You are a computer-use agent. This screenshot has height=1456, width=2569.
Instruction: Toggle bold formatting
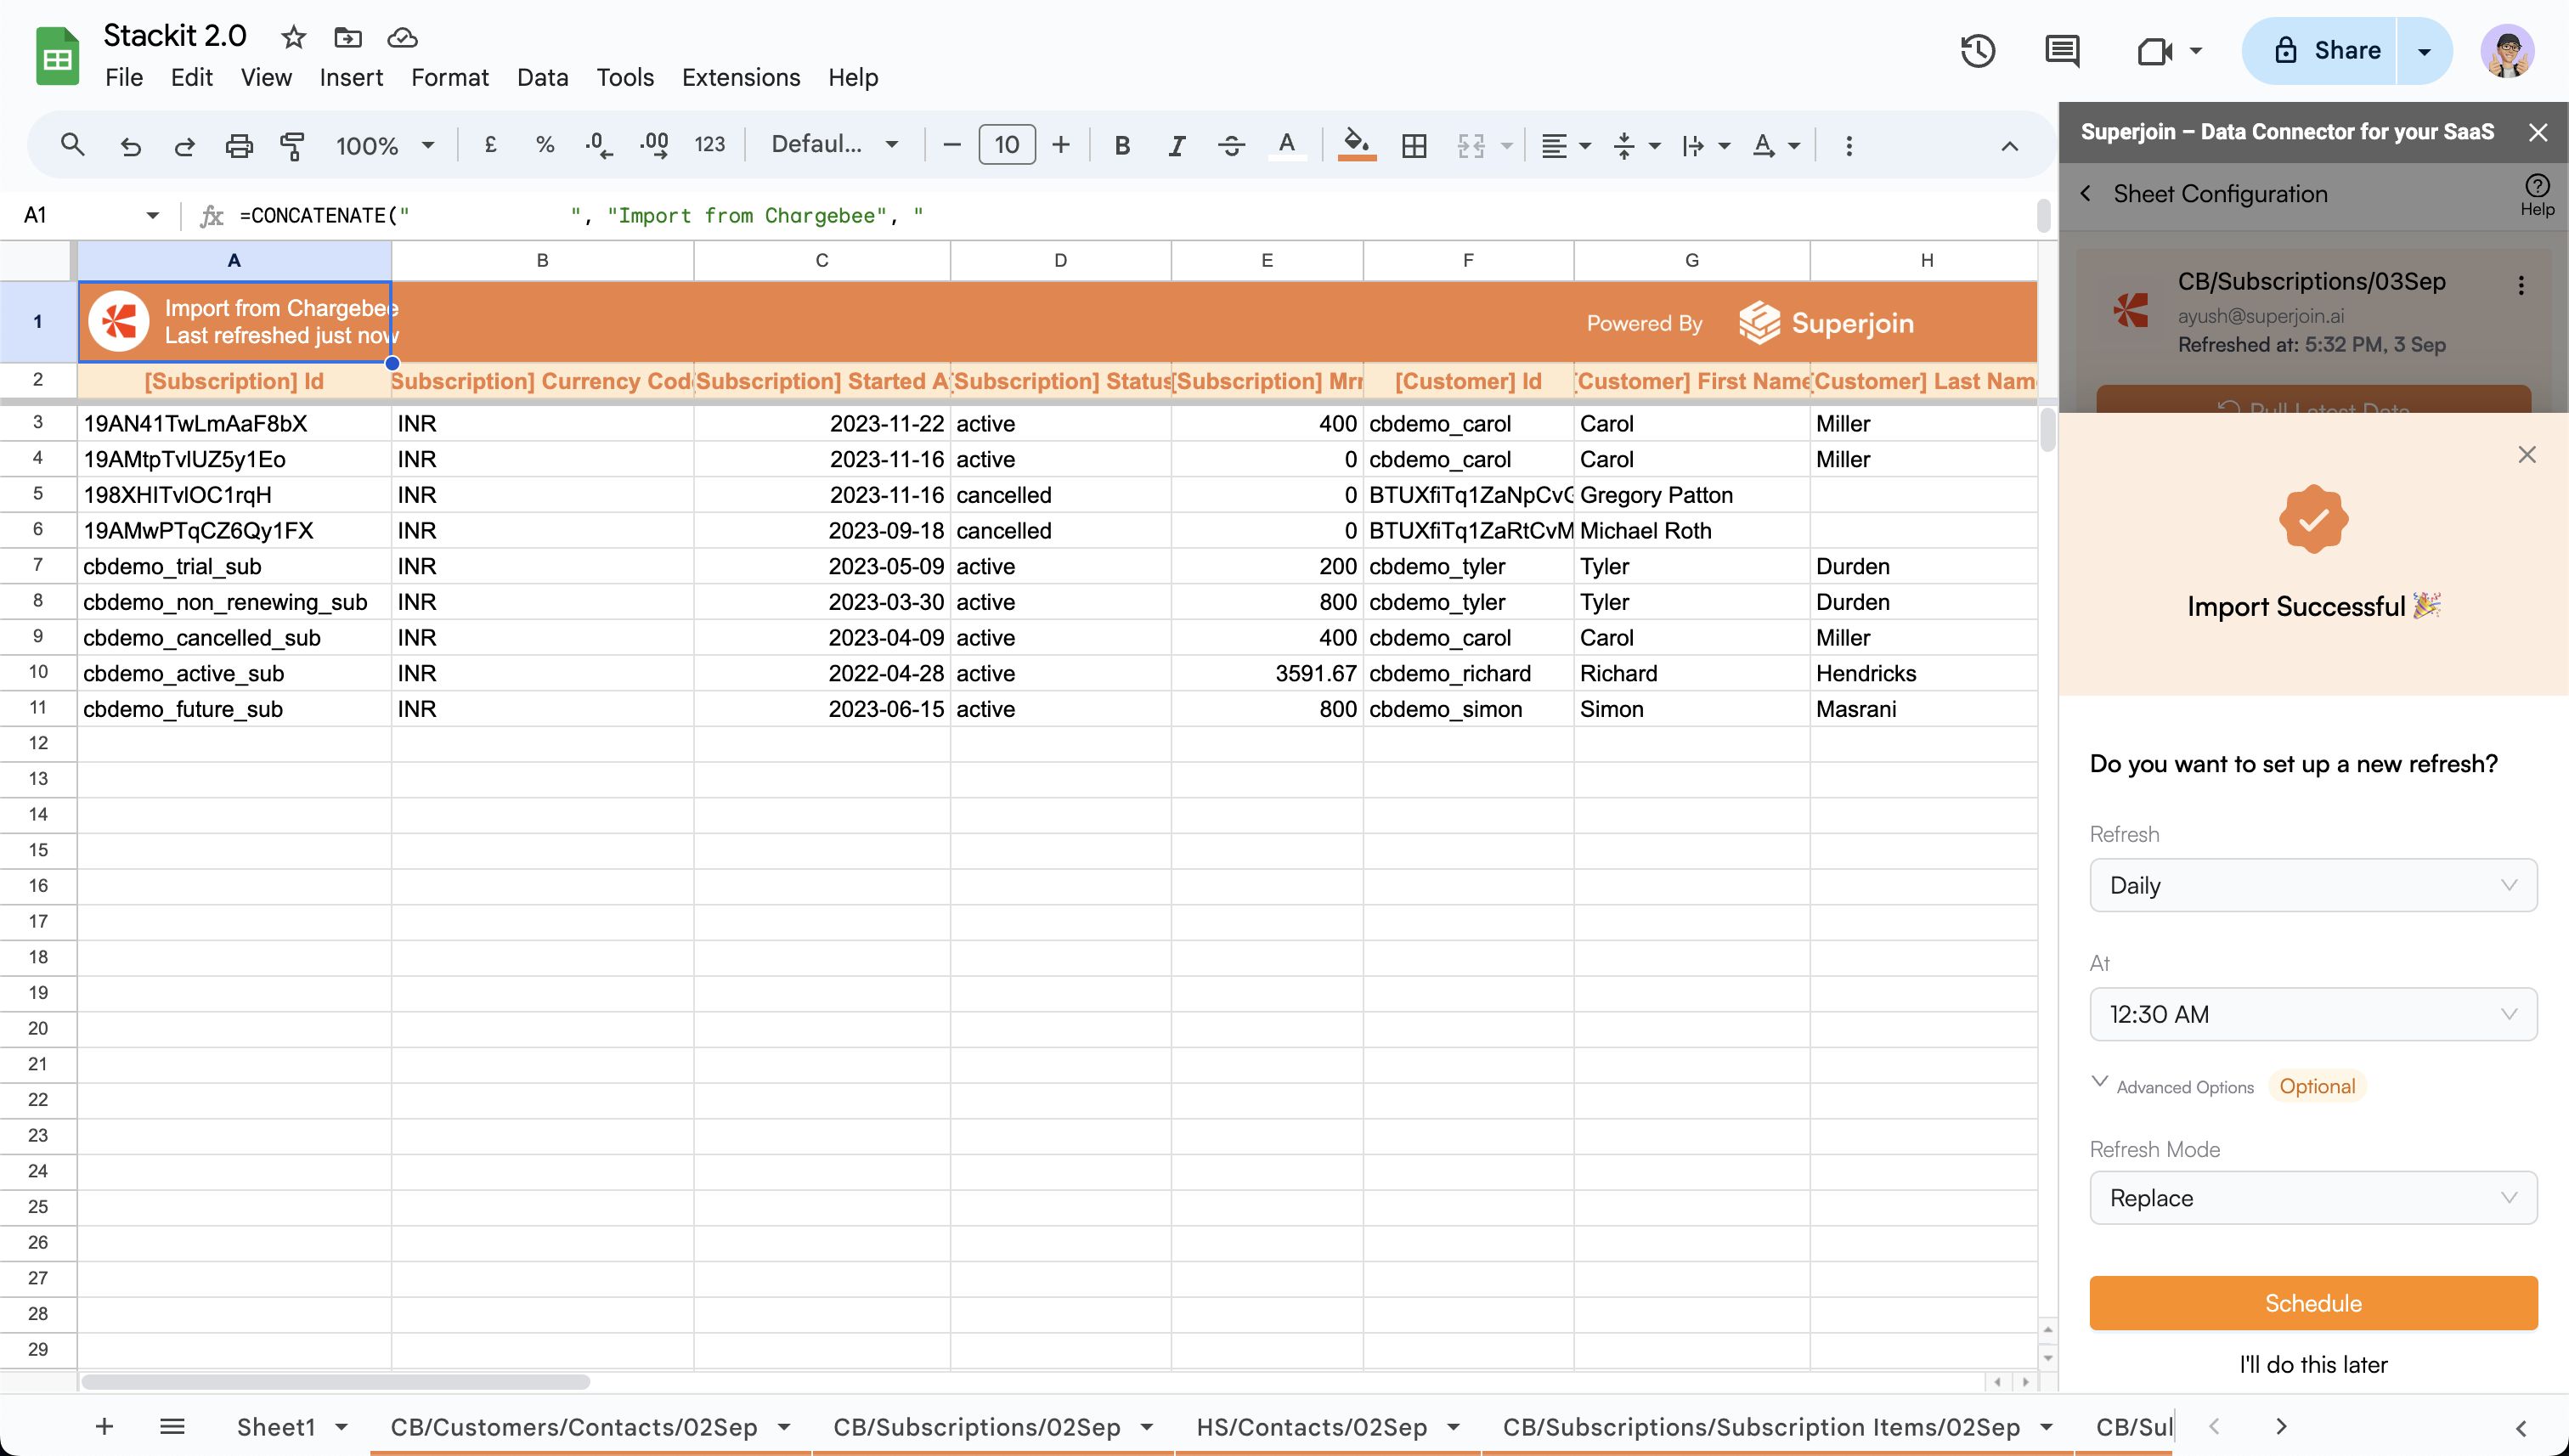click(1122, 146)
